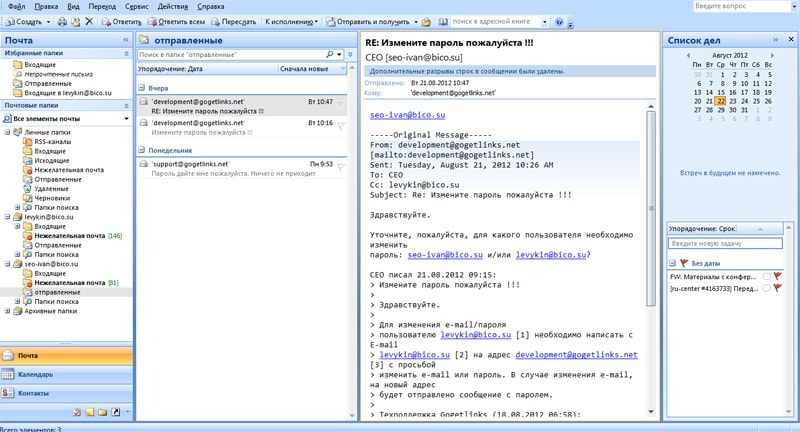800x432 pixels.
Task: Click the message body vertical scrollbar
Action: 651,208
